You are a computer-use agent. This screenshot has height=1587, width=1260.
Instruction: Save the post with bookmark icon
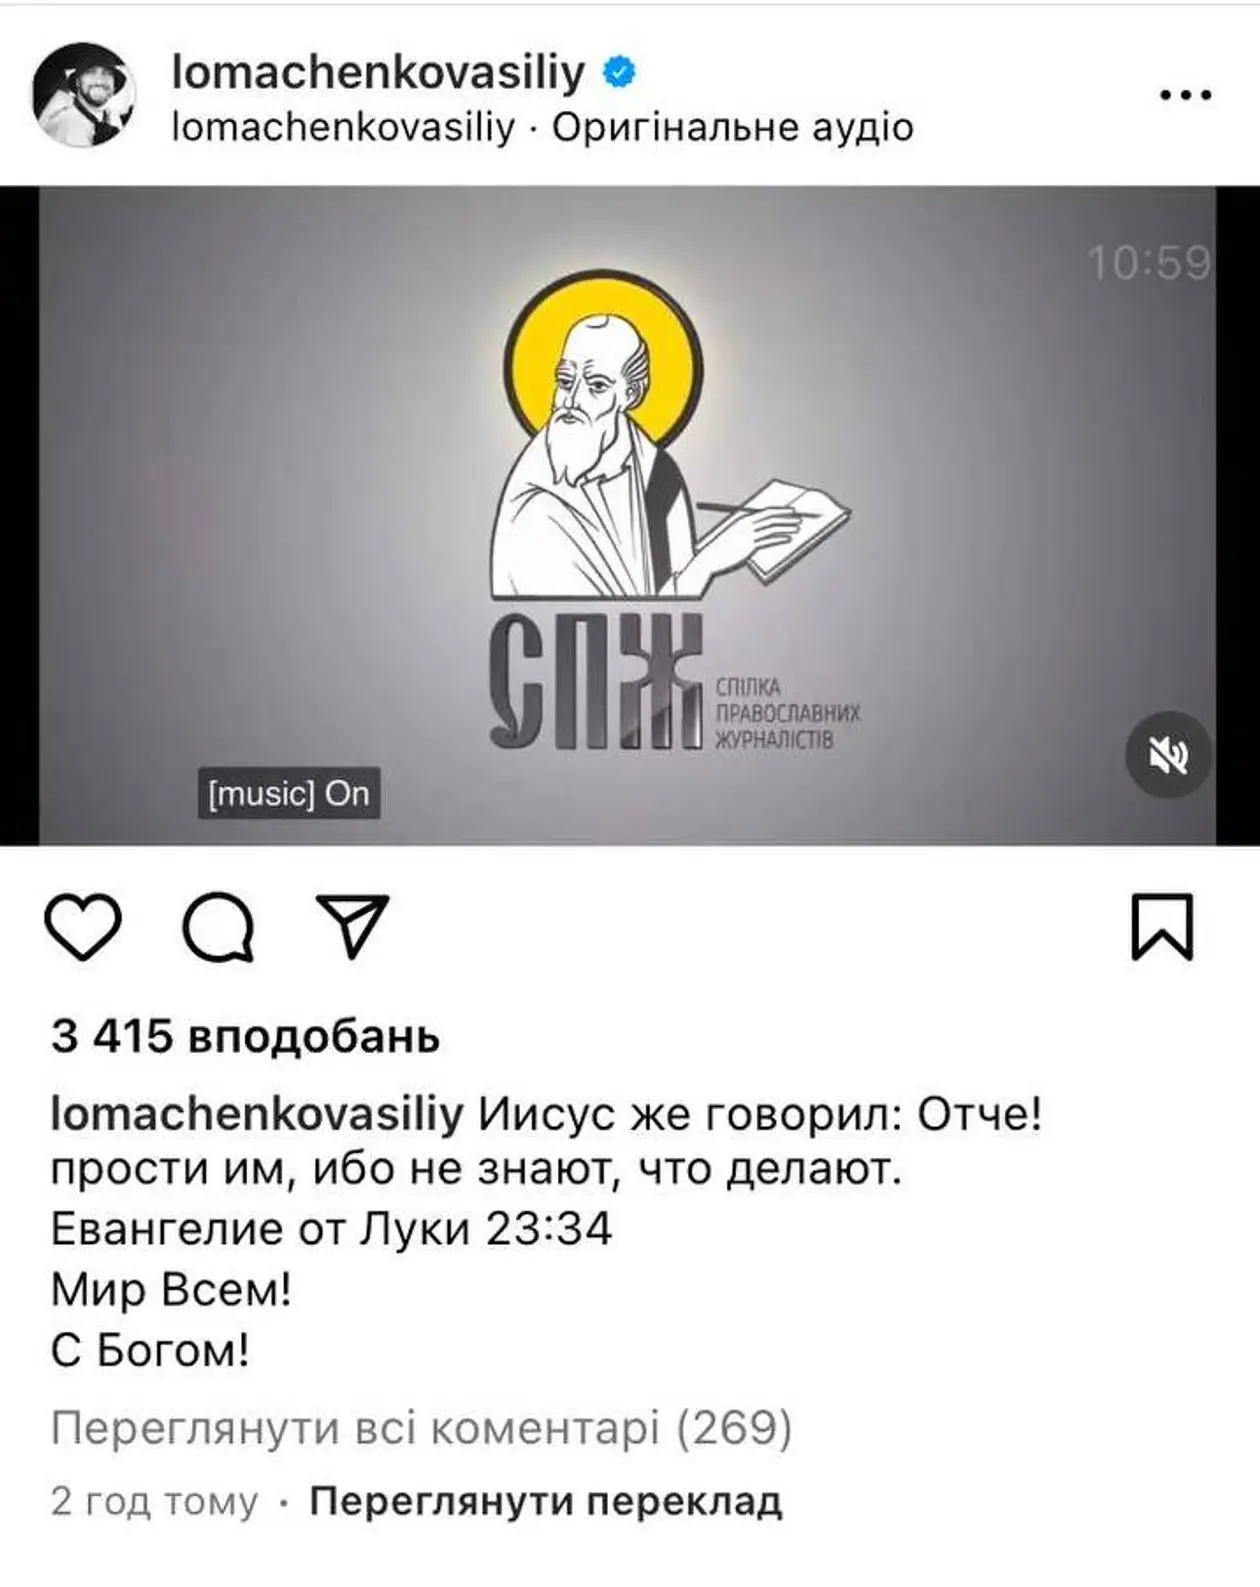pos(1162,927)
